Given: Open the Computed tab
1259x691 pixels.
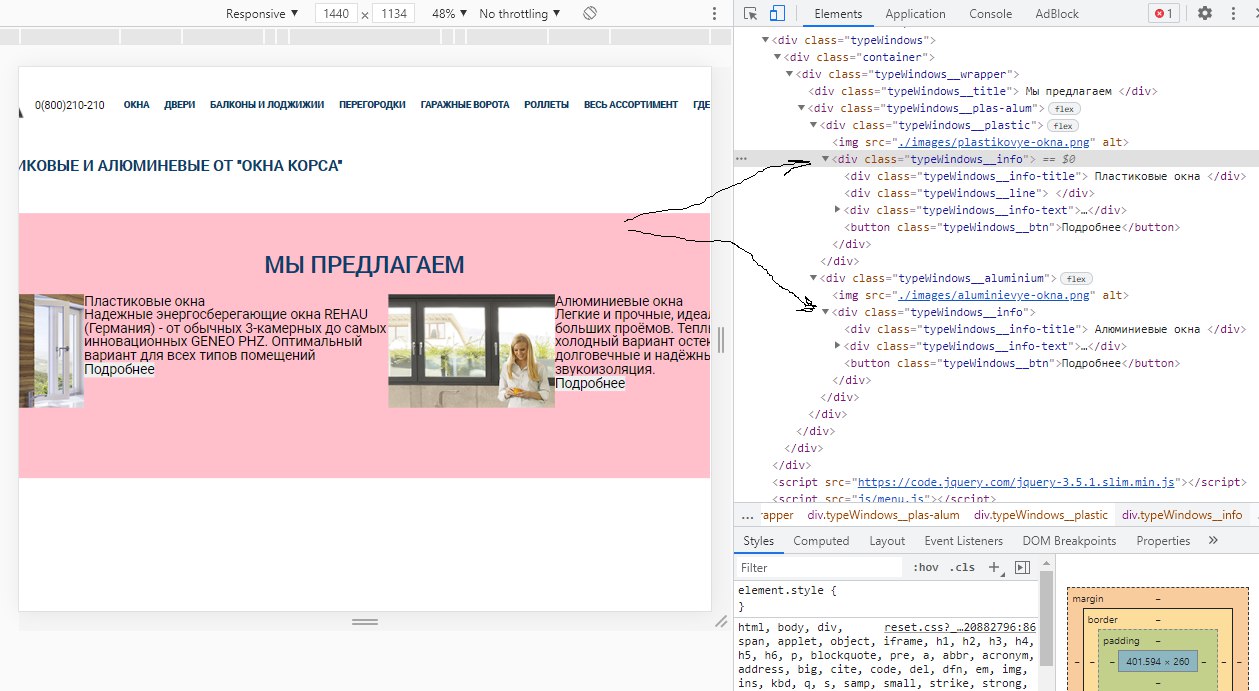Looking at the screenshot, I should 821,541.
